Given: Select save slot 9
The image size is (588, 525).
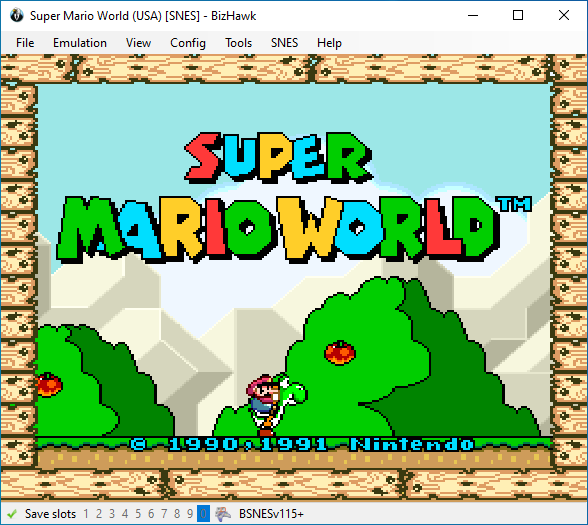Looking at the screenshot, I should (190, 513).
